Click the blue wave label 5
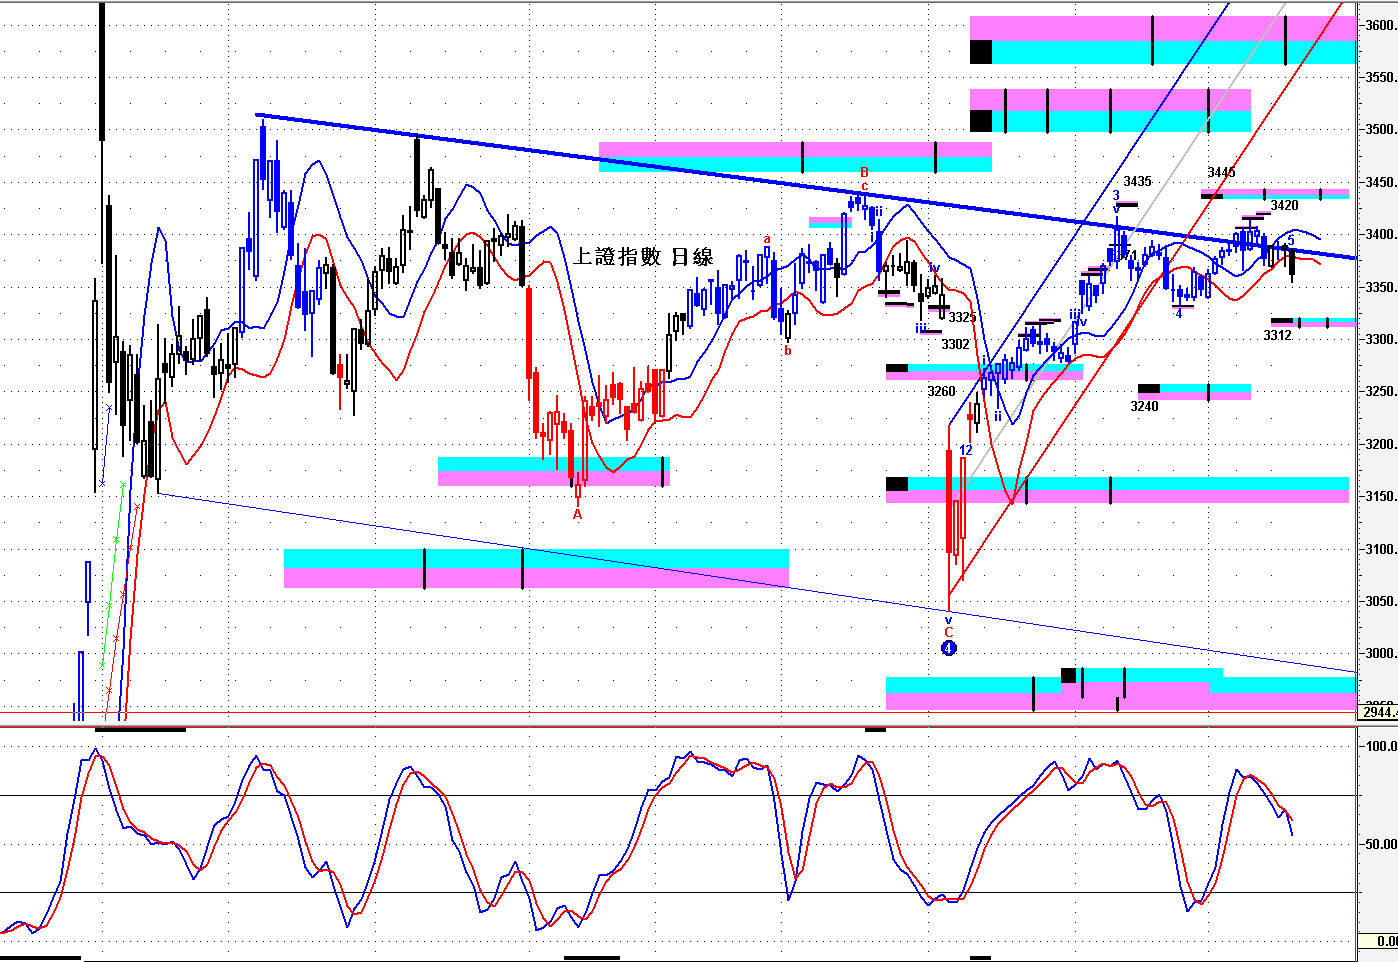The height and width of the screenshot is (962, 1398). tap(1291, 241)
